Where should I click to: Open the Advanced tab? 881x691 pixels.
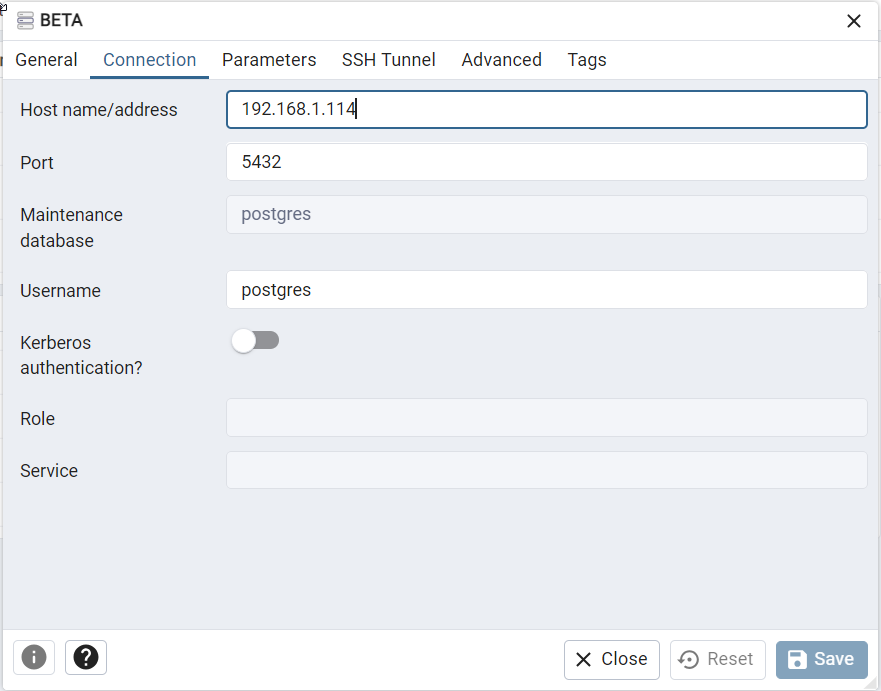coord(501,60)
